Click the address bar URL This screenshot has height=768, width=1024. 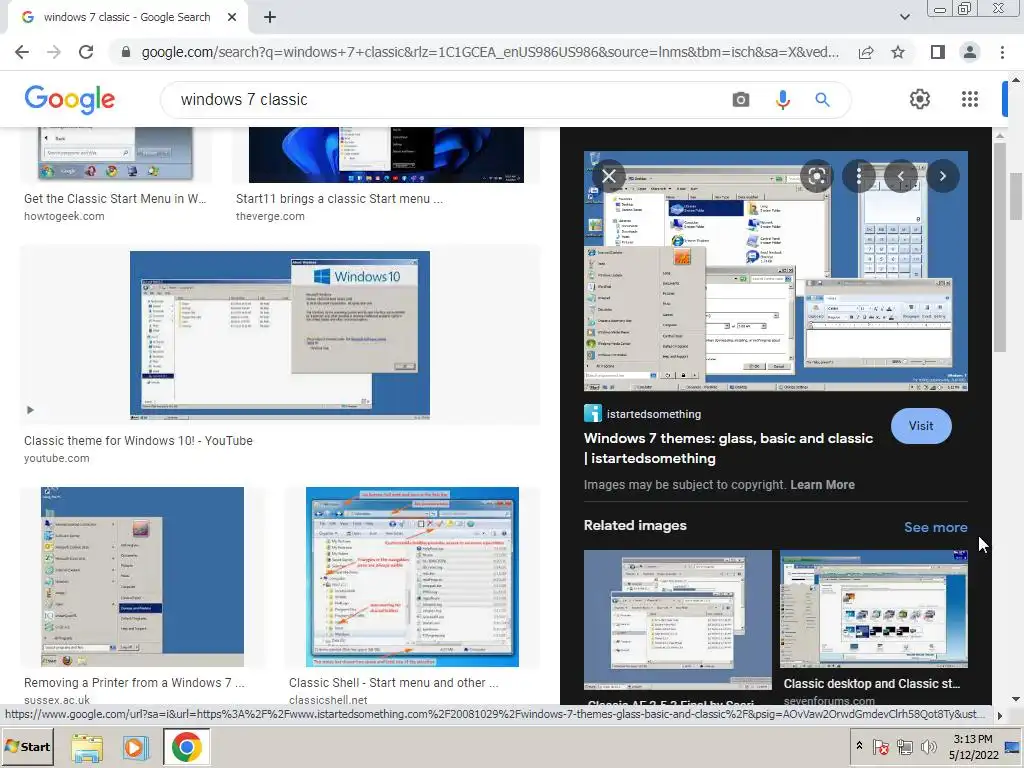pyautogui.click(x=490, y=52)
